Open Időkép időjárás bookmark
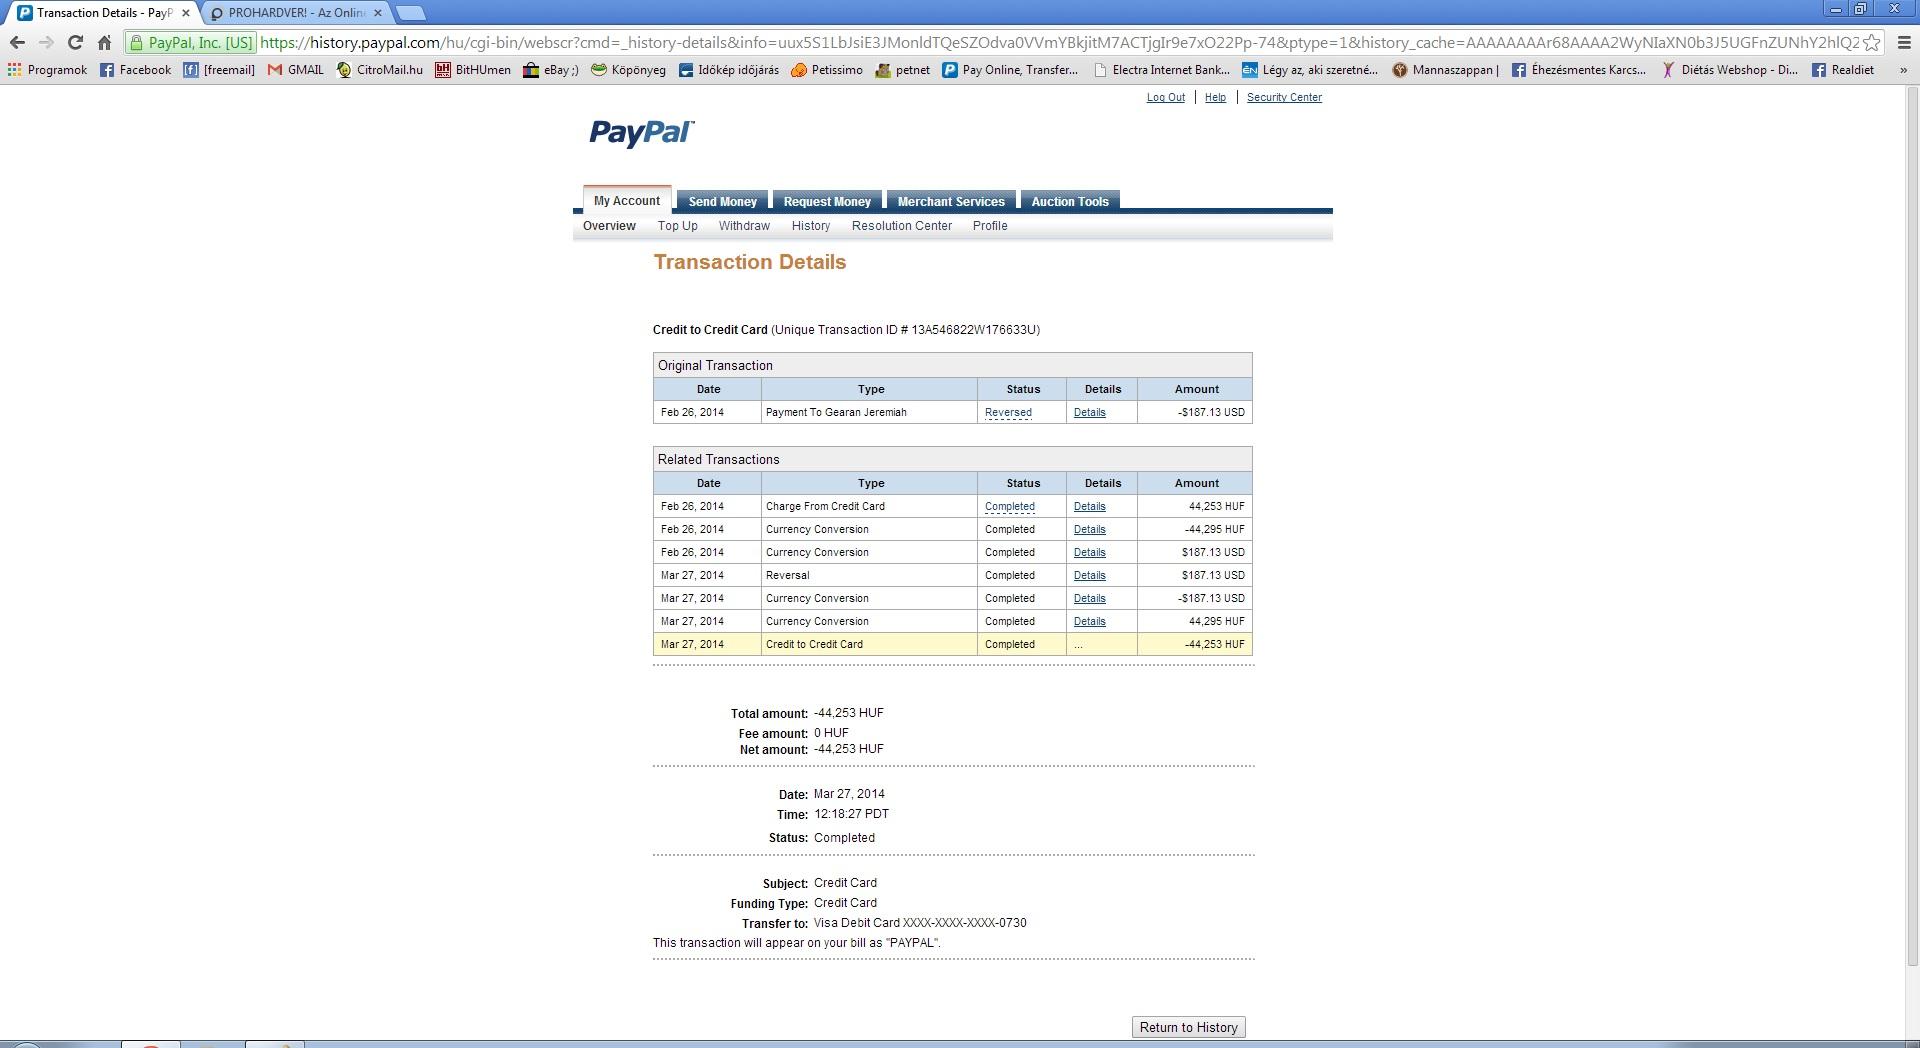This screenshot has height=1048, width=1920. 728,70
